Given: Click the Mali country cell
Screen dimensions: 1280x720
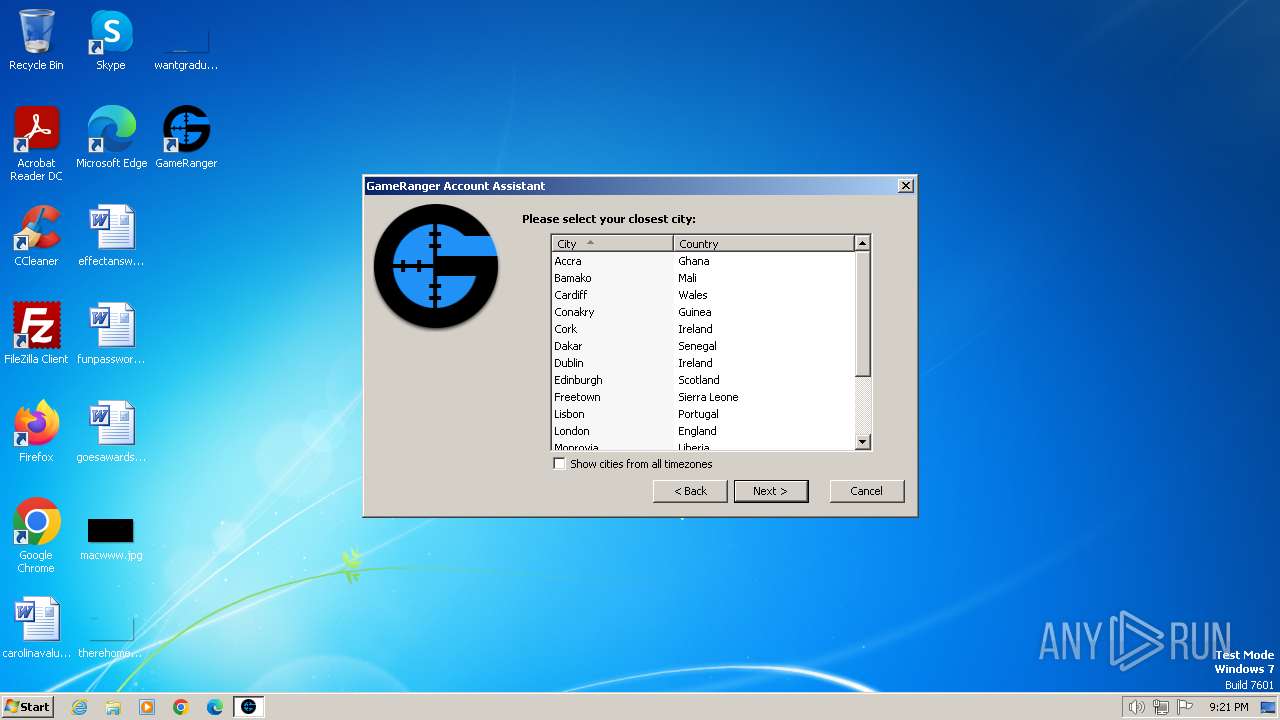Looking at the screenshot, I should pyautogui.click(x=687, y=278).
